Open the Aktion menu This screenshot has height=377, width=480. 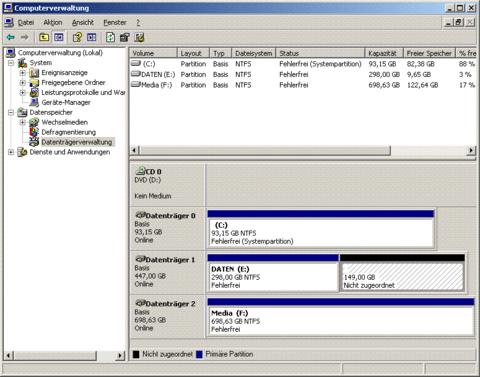pos(53,22)
